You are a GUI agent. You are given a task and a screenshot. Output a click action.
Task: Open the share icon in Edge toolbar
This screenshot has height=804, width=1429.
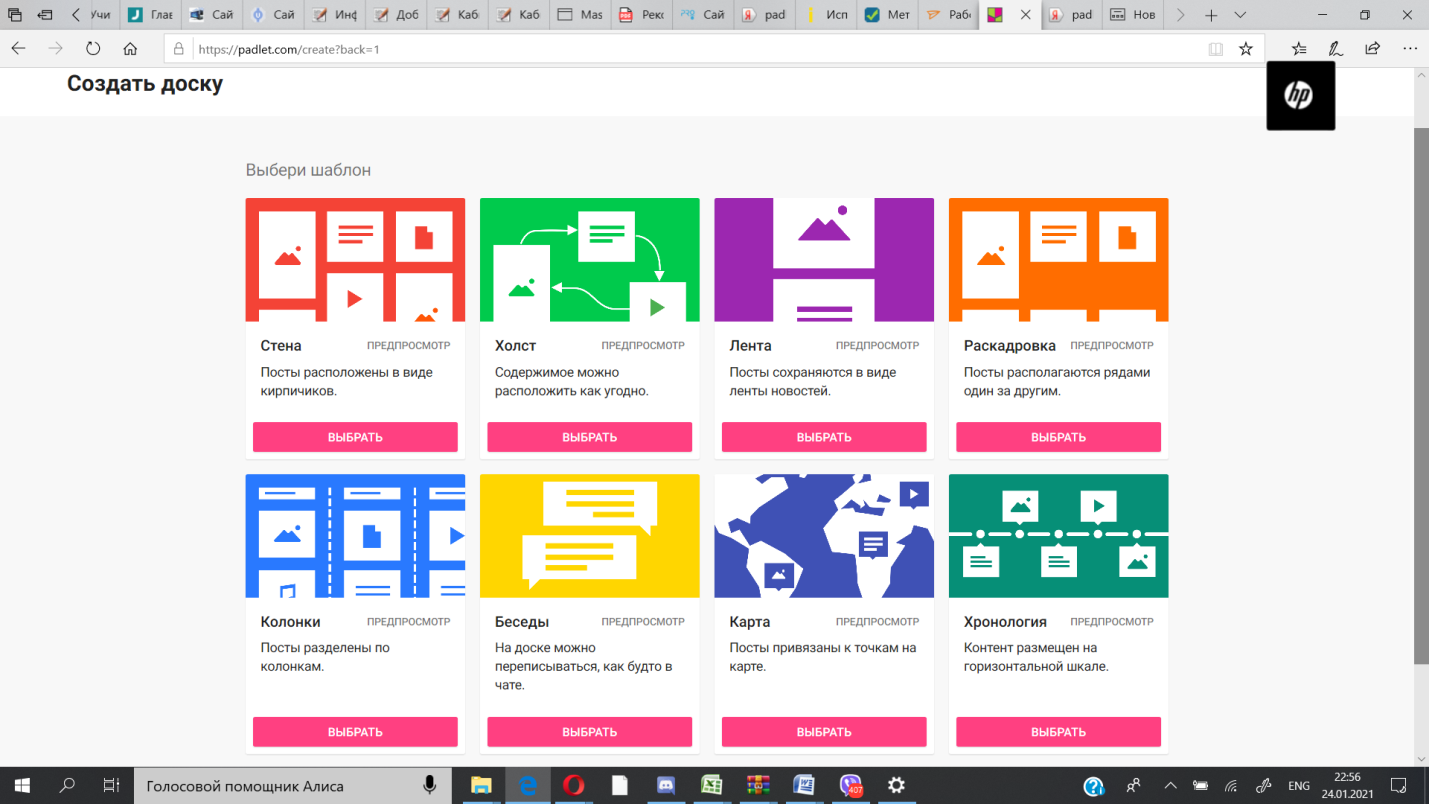tap(1372, 48)
